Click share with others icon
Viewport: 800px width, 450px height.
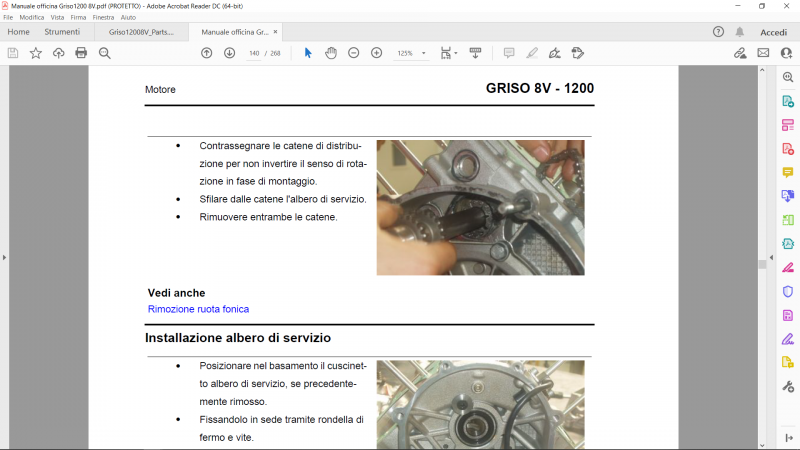[x=786, y=53]
